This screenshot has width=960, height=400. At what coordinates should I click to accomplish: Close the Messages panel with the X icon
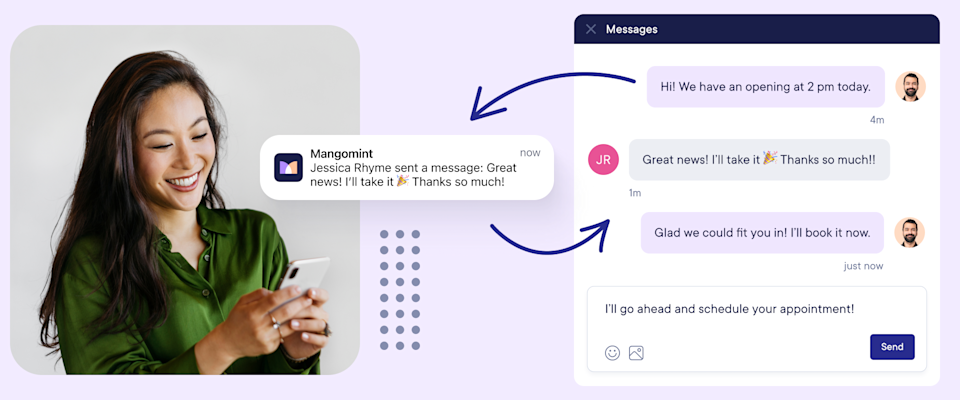(x=591, y=29)
